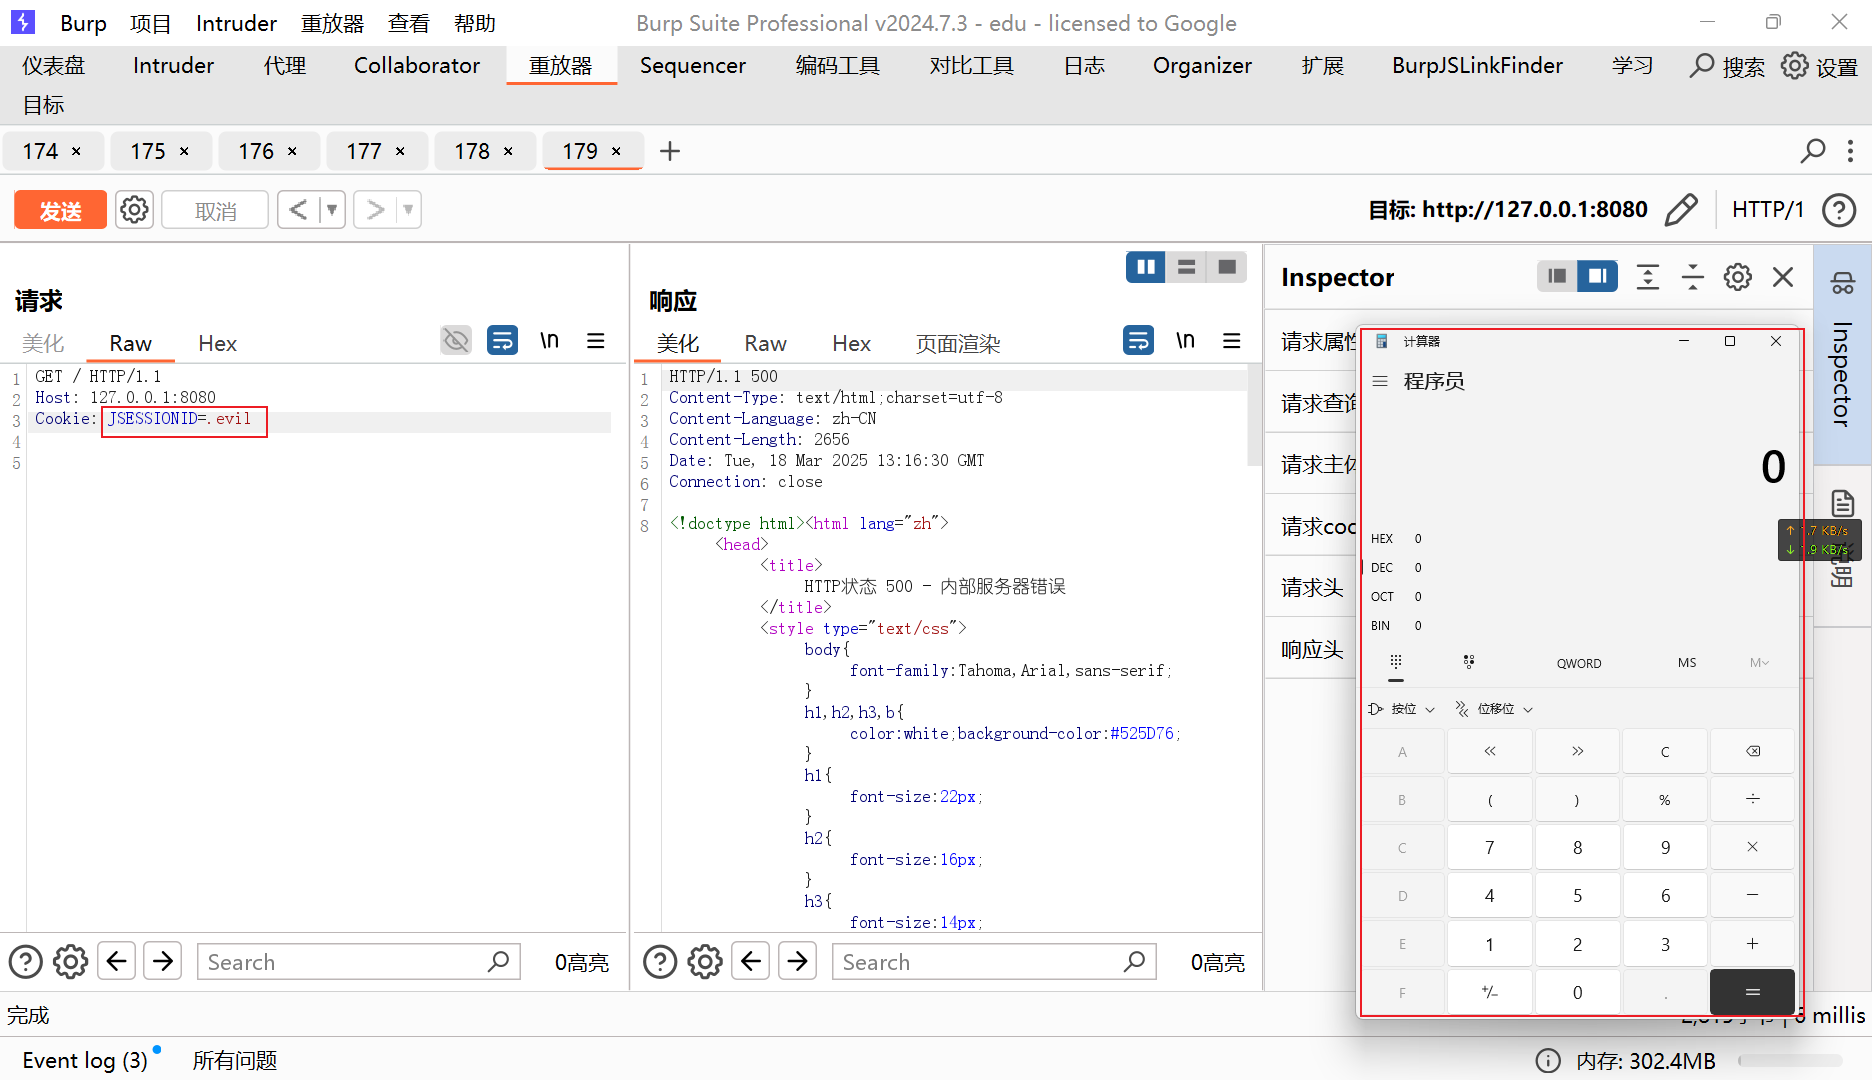Viewport: 1872px width, 1080px height.
Task: Click calculator backspace key
Action: tap(1753, 751)
